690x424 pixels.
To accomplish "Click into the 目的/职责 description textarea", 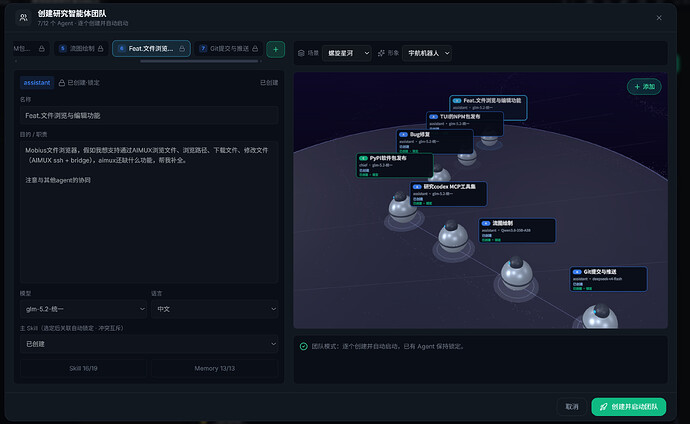I will point(149,212).
